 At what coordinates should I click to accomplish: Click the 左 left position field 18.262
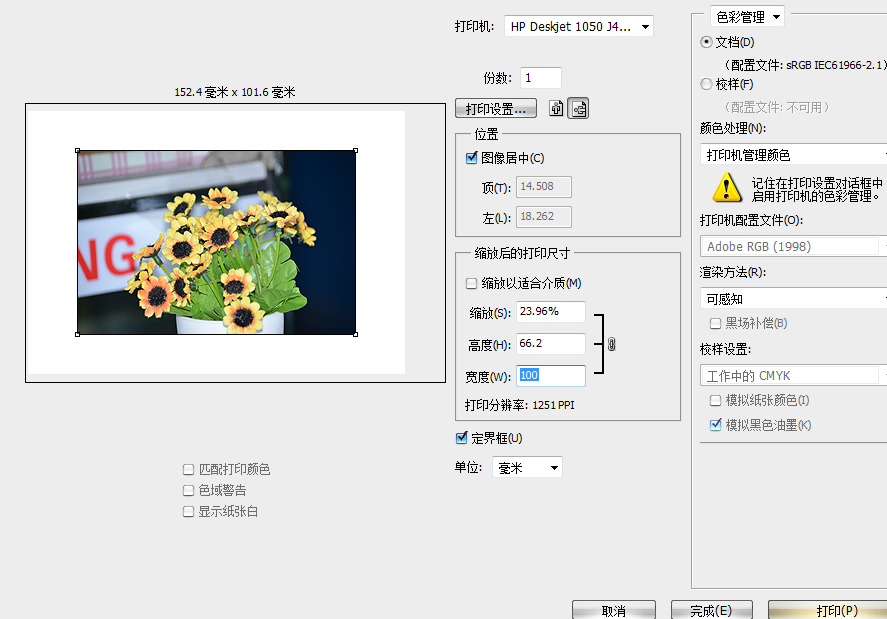(544, 217)
